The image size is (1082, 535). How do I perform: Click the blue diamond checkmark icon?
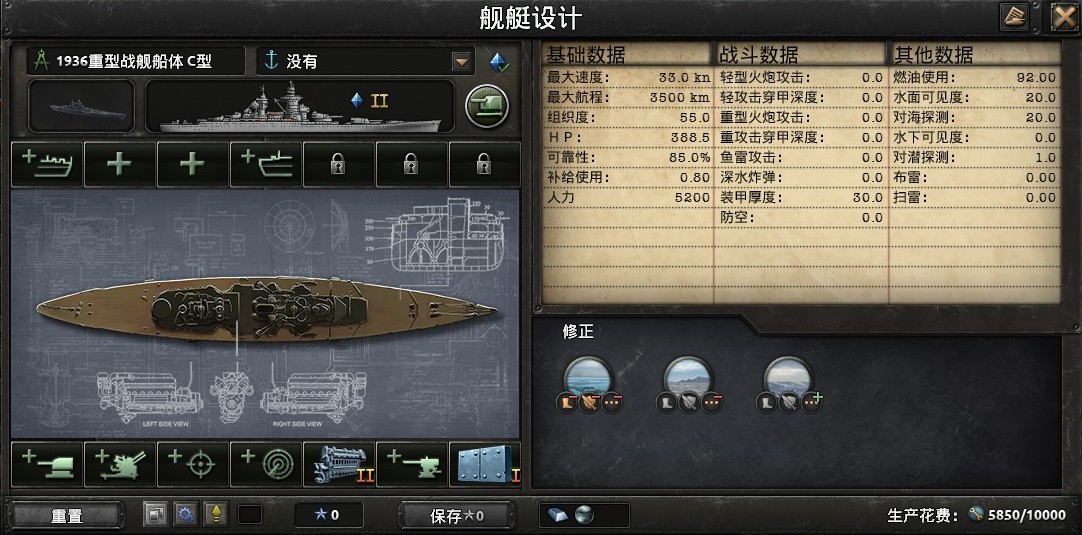(x=500, y=62)
